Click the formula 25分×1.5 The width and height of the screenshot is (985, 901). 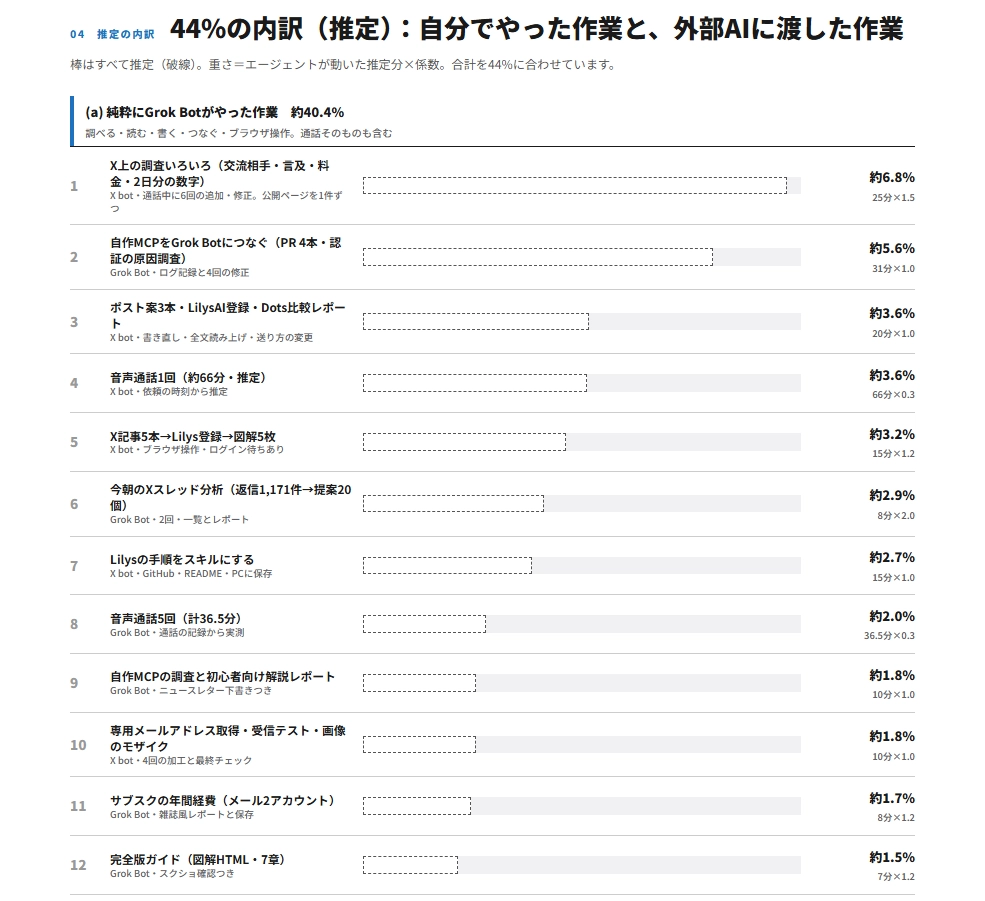coord(893,198)
